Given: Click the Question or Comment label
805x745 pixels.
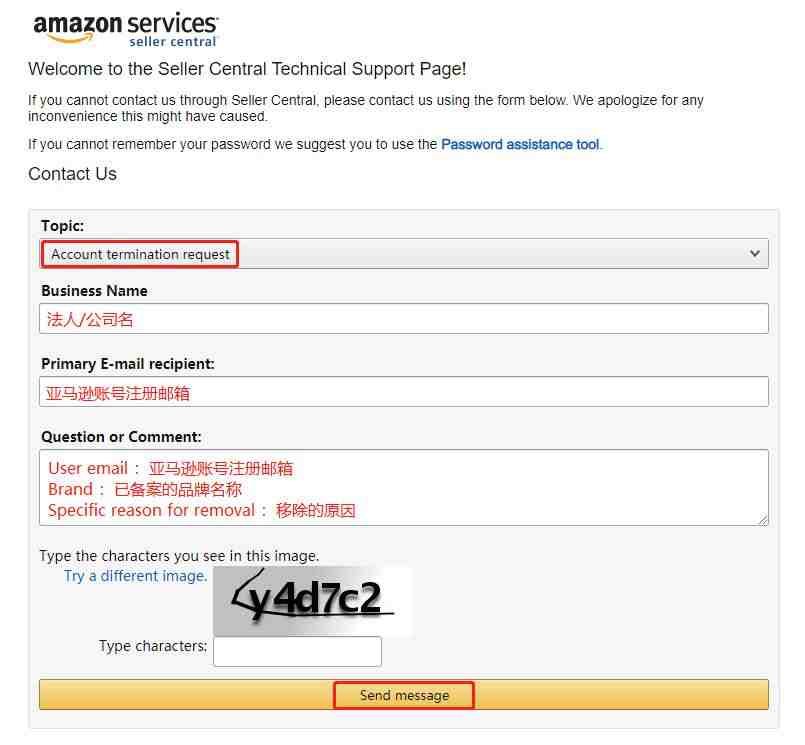Looking at the screenshot, I should (x=121, y=437).
